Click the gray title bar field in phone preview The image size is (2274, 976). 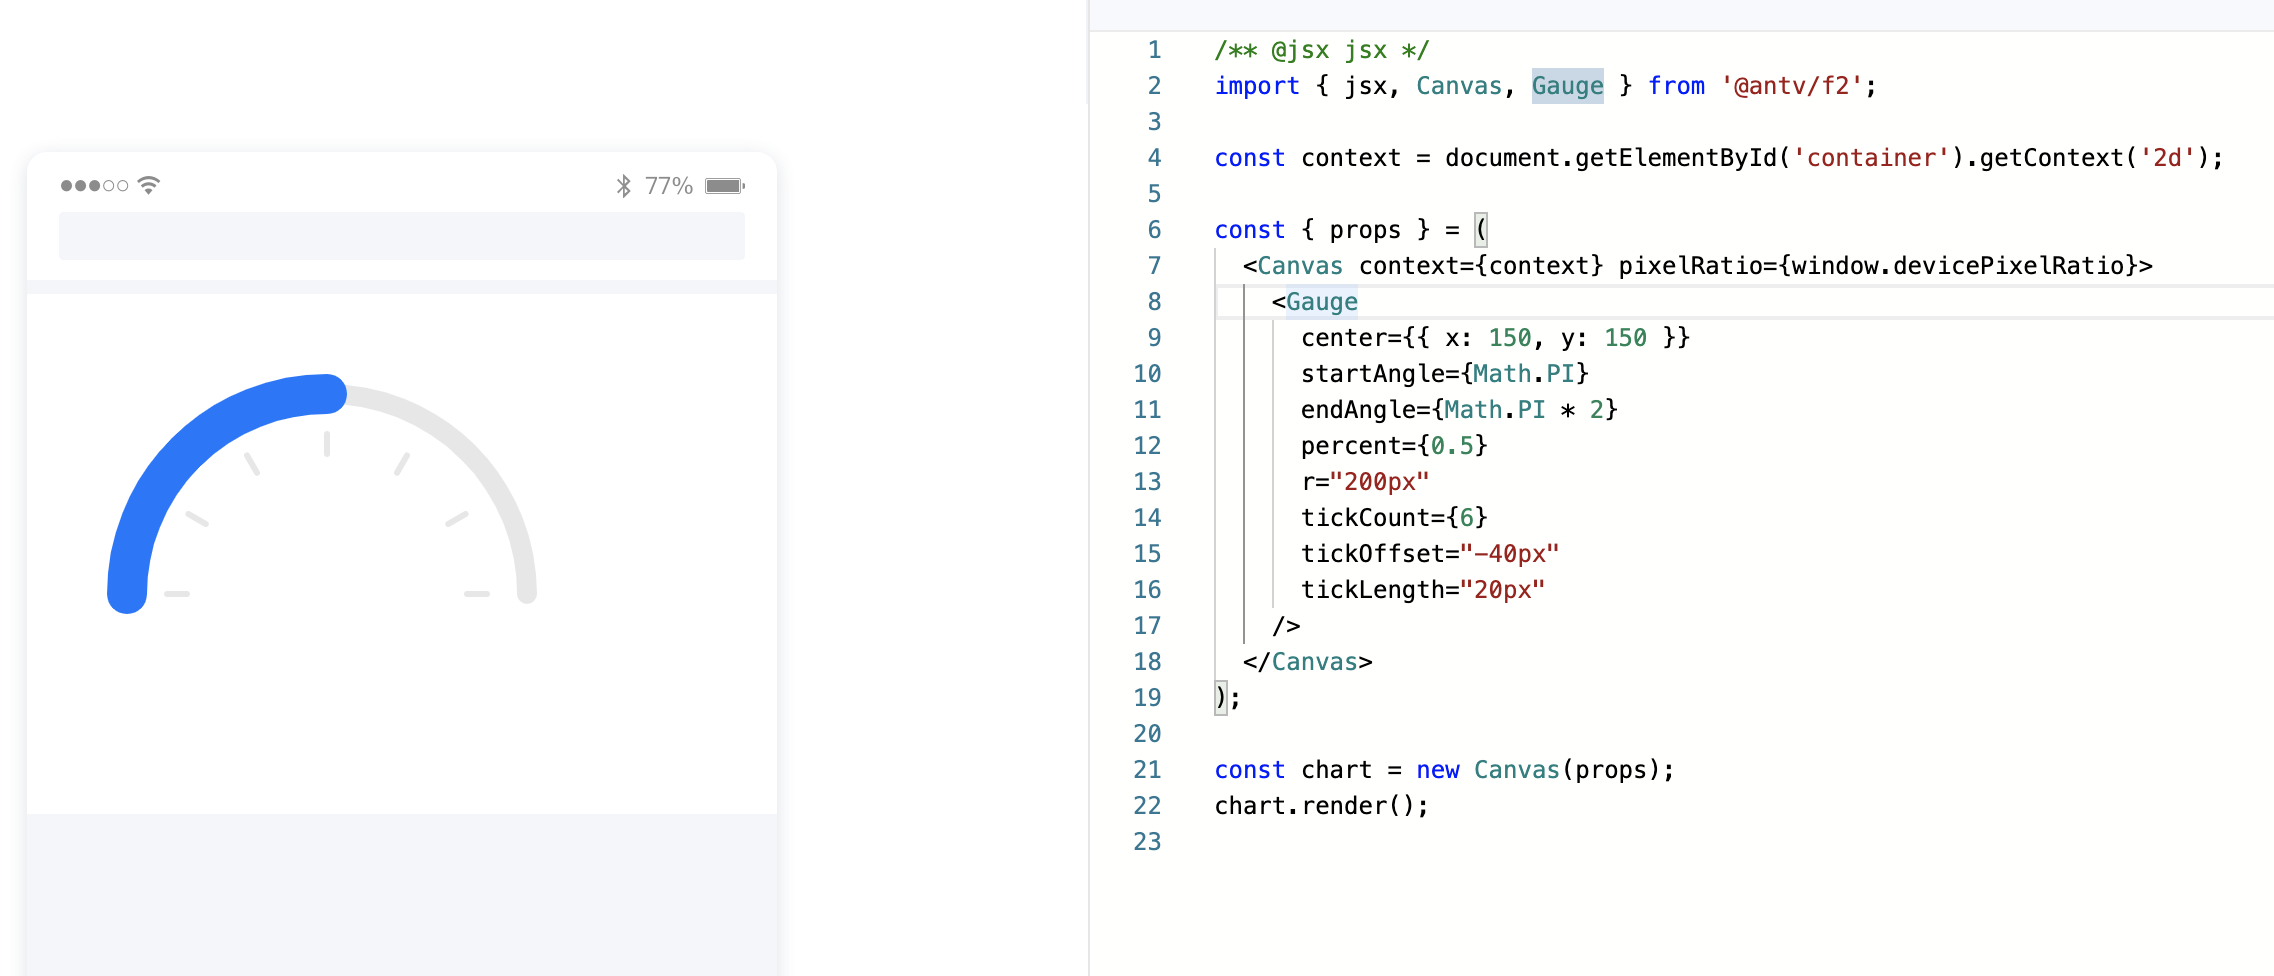click(x=402, y=236)
